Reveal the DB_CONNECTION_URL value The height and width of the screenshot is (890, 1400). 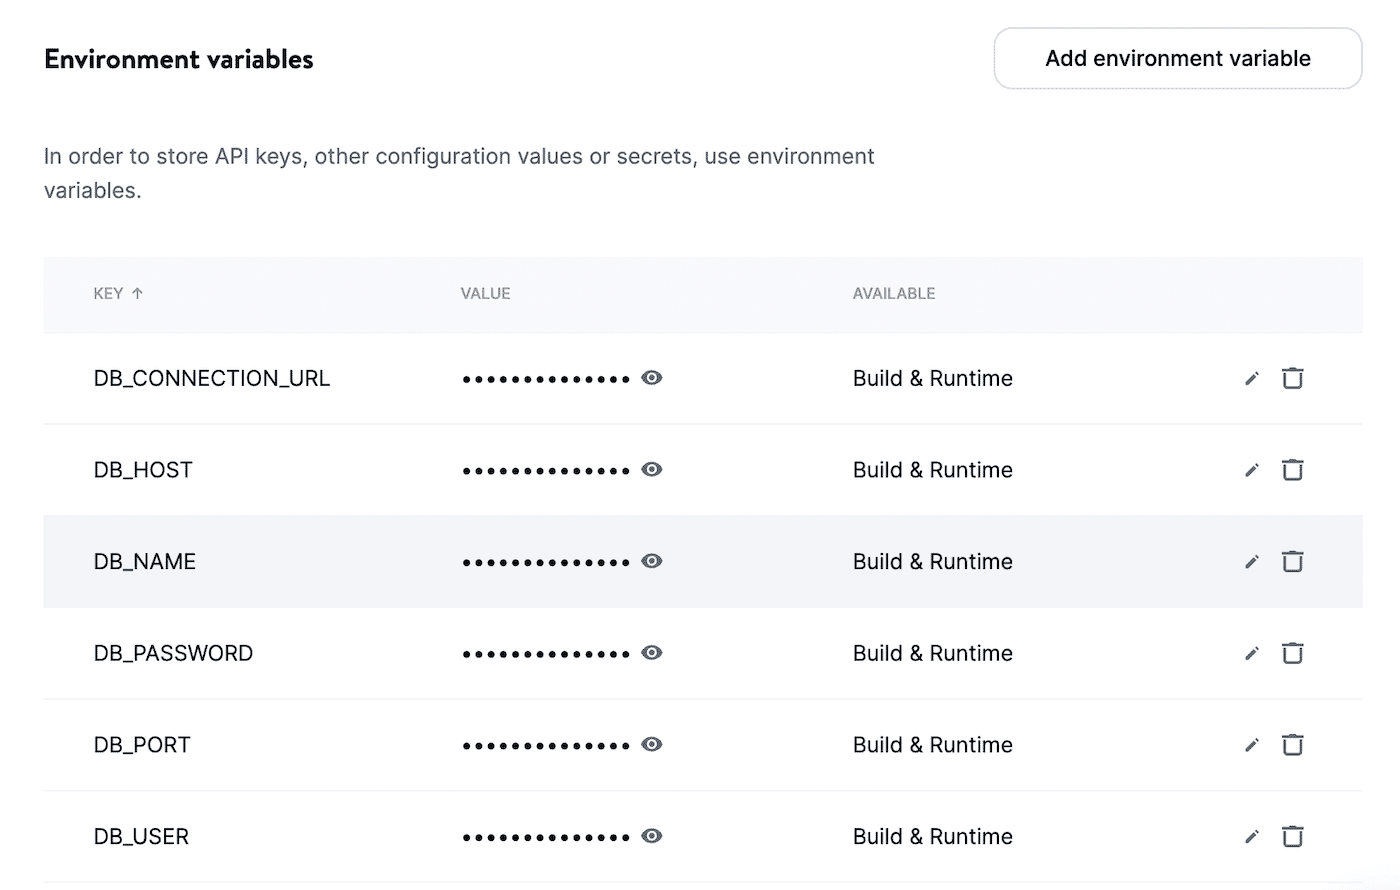pos(651,378)
